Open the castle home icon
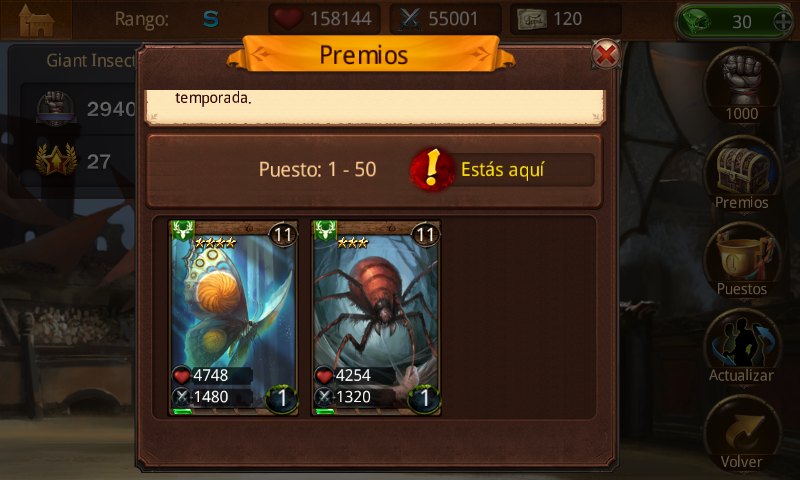The width and height of the screenshot is (800, 480). click(x=36, y=20)
